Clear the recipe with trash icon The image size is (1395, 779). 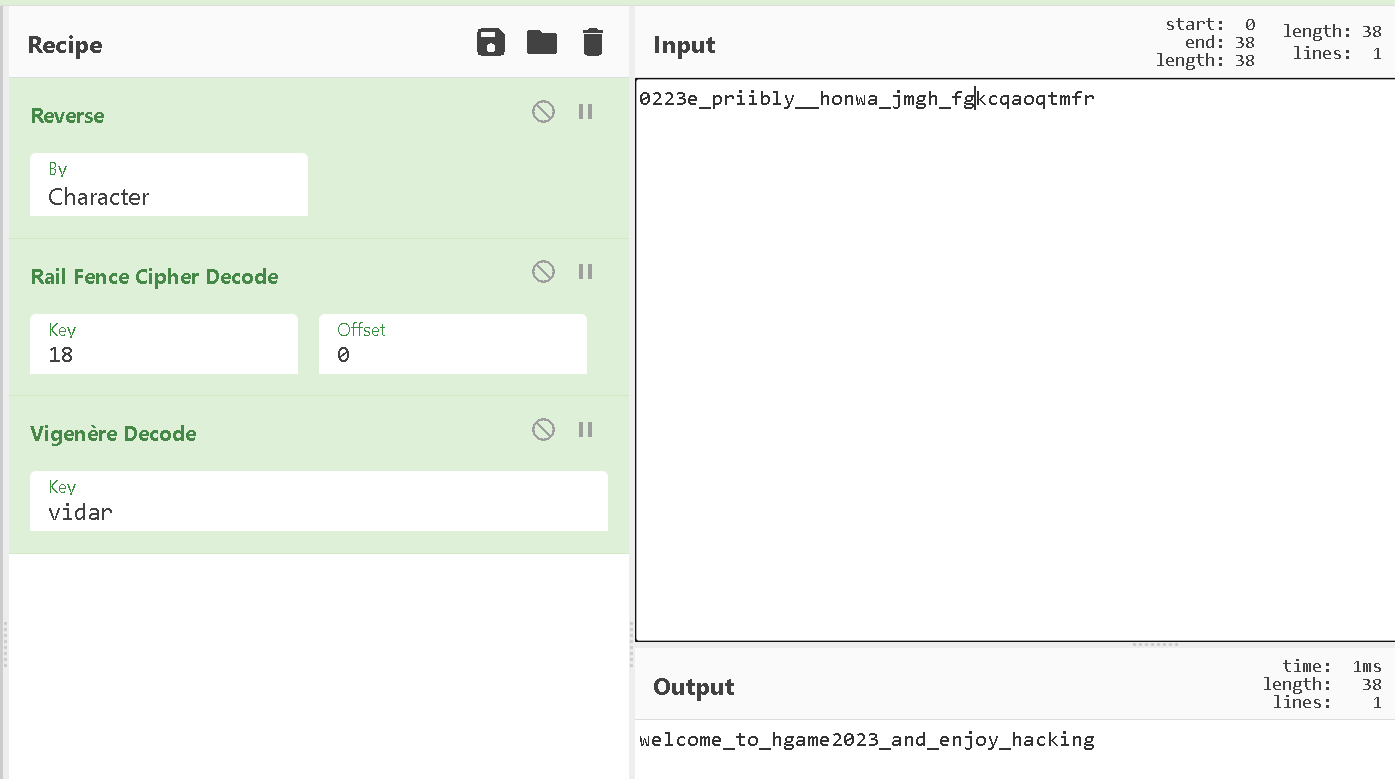click(593, 42)
